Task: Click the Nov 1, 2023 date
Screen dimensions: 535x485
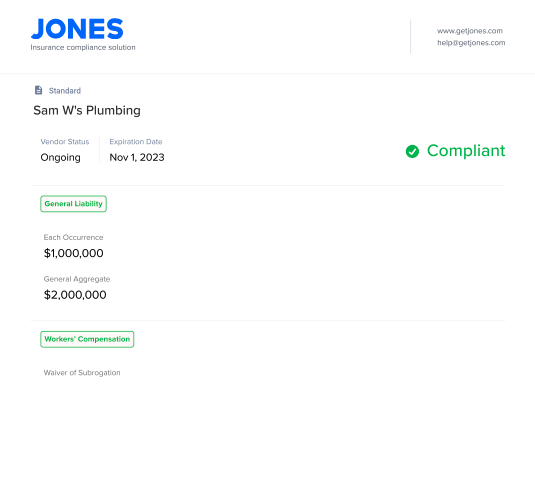Action: [x=137, y=157]
